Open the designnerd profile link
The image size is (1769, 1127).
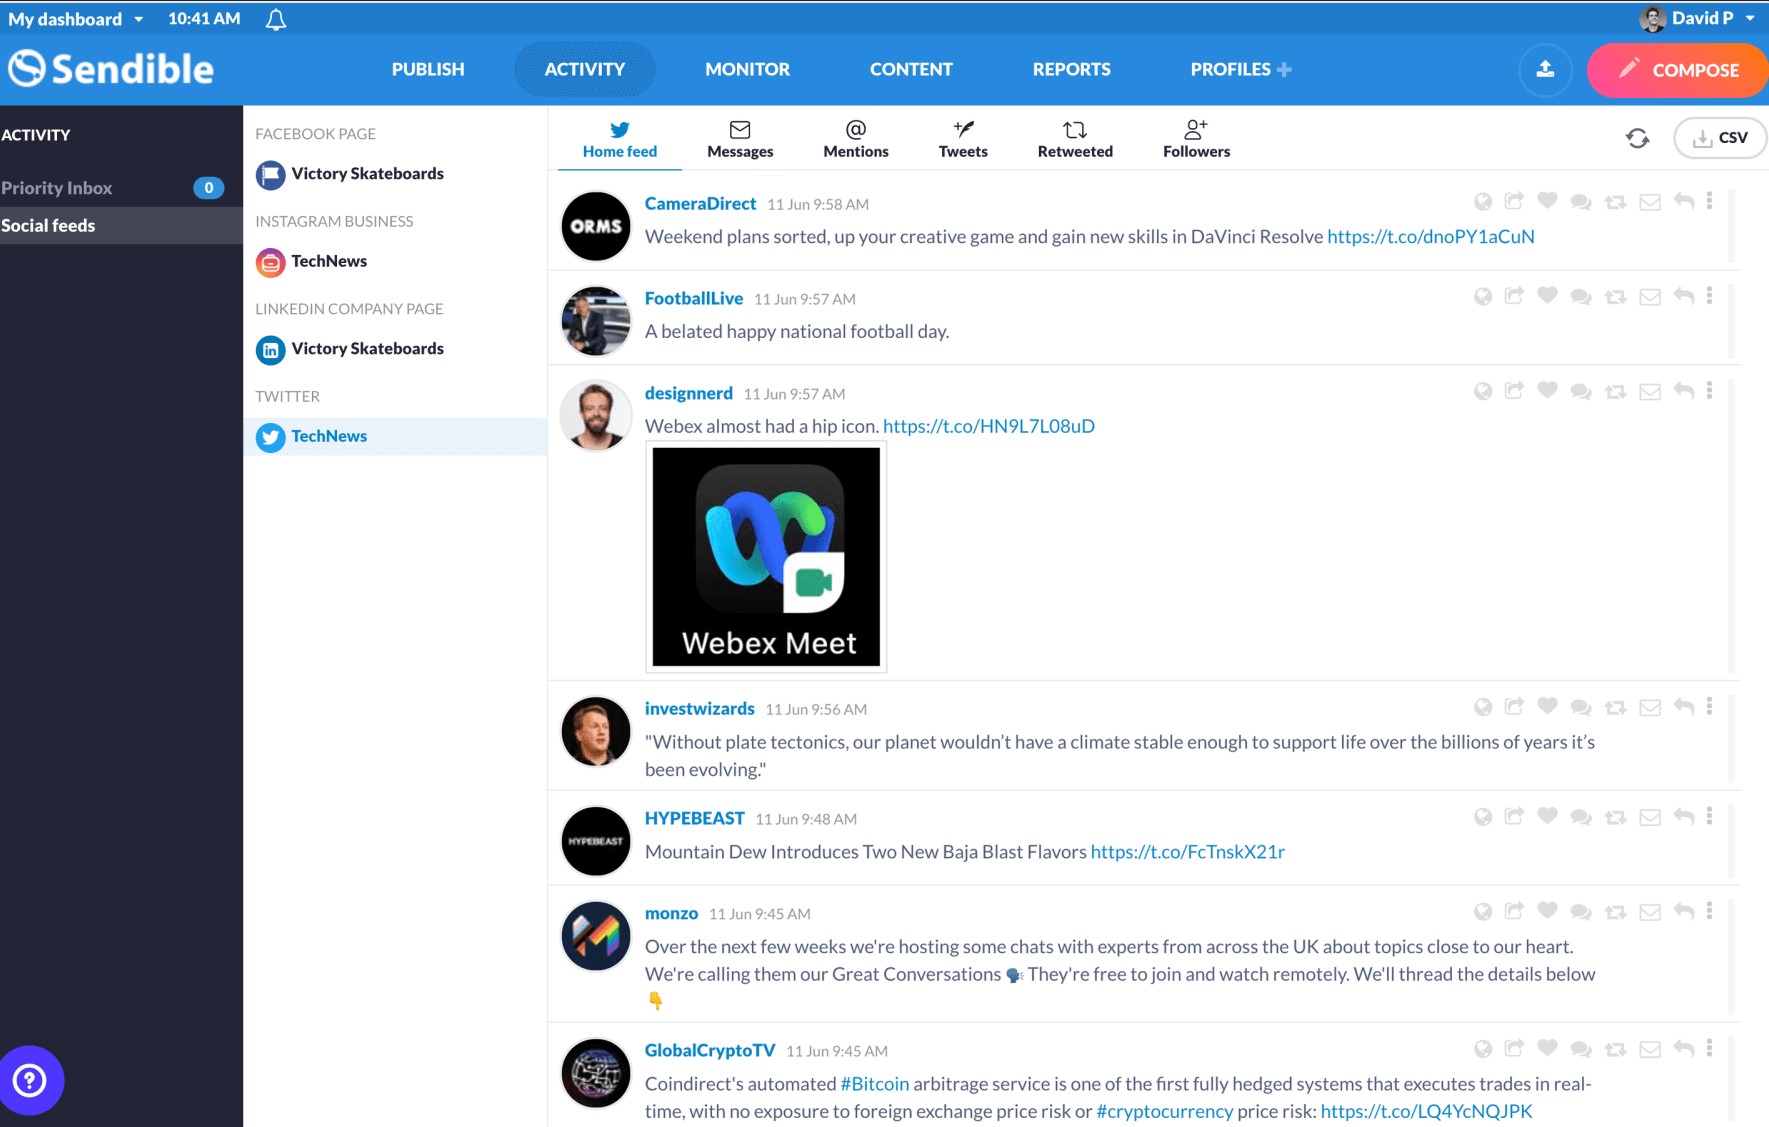(689, 393)
